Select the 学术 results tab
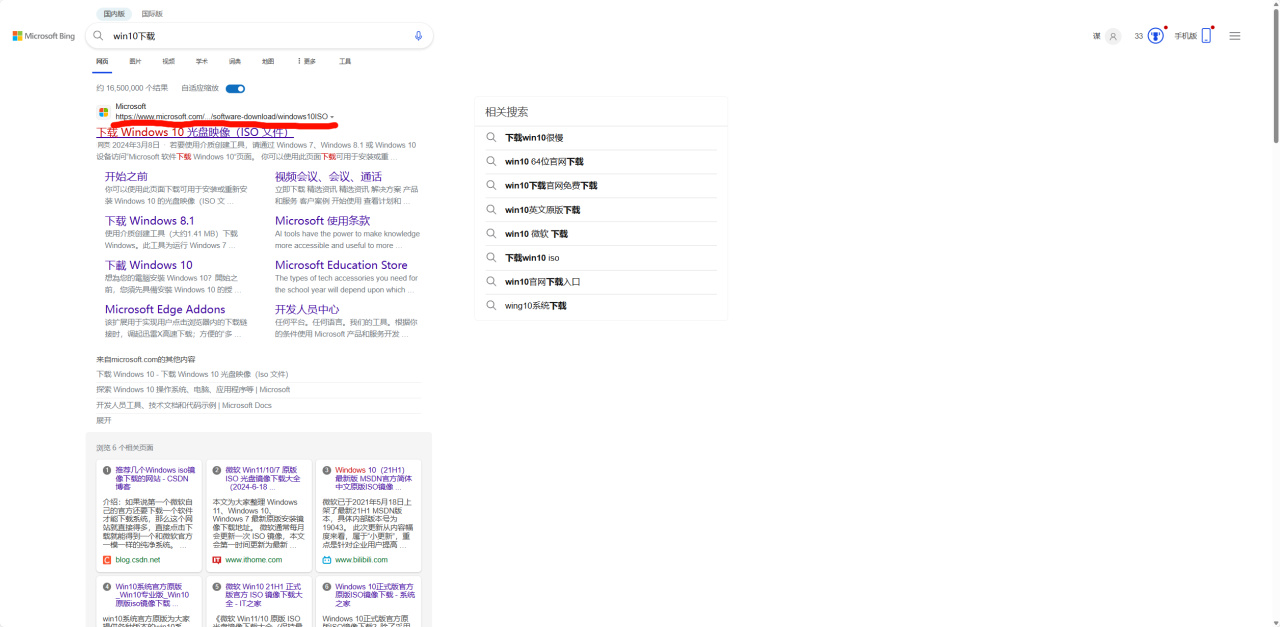The image size is (1280, 627). tap(201, 61)
